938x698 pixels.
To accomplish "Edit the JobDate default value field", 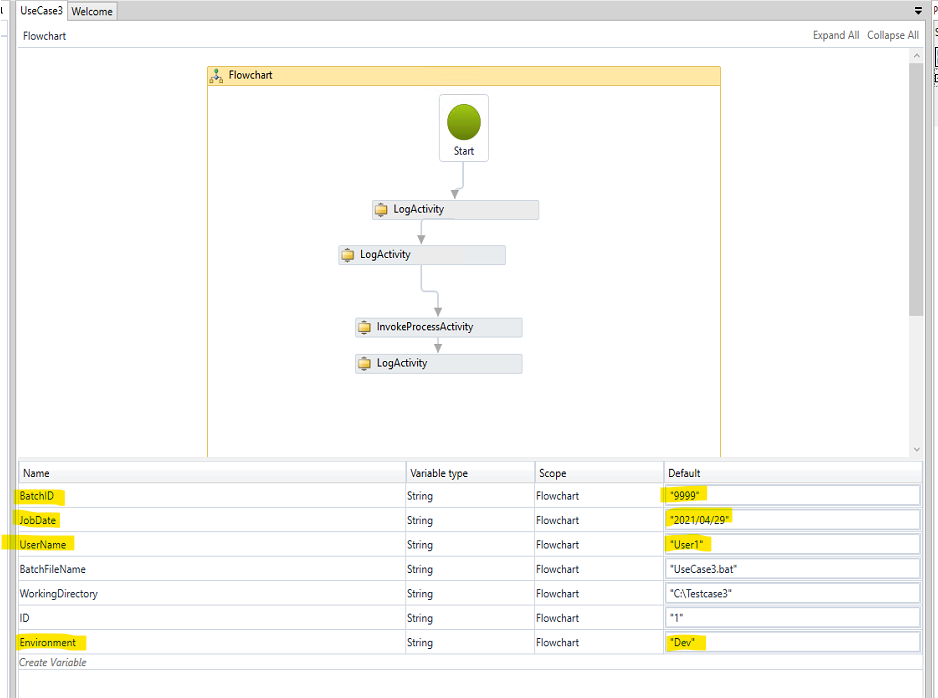I will (792, 520).
